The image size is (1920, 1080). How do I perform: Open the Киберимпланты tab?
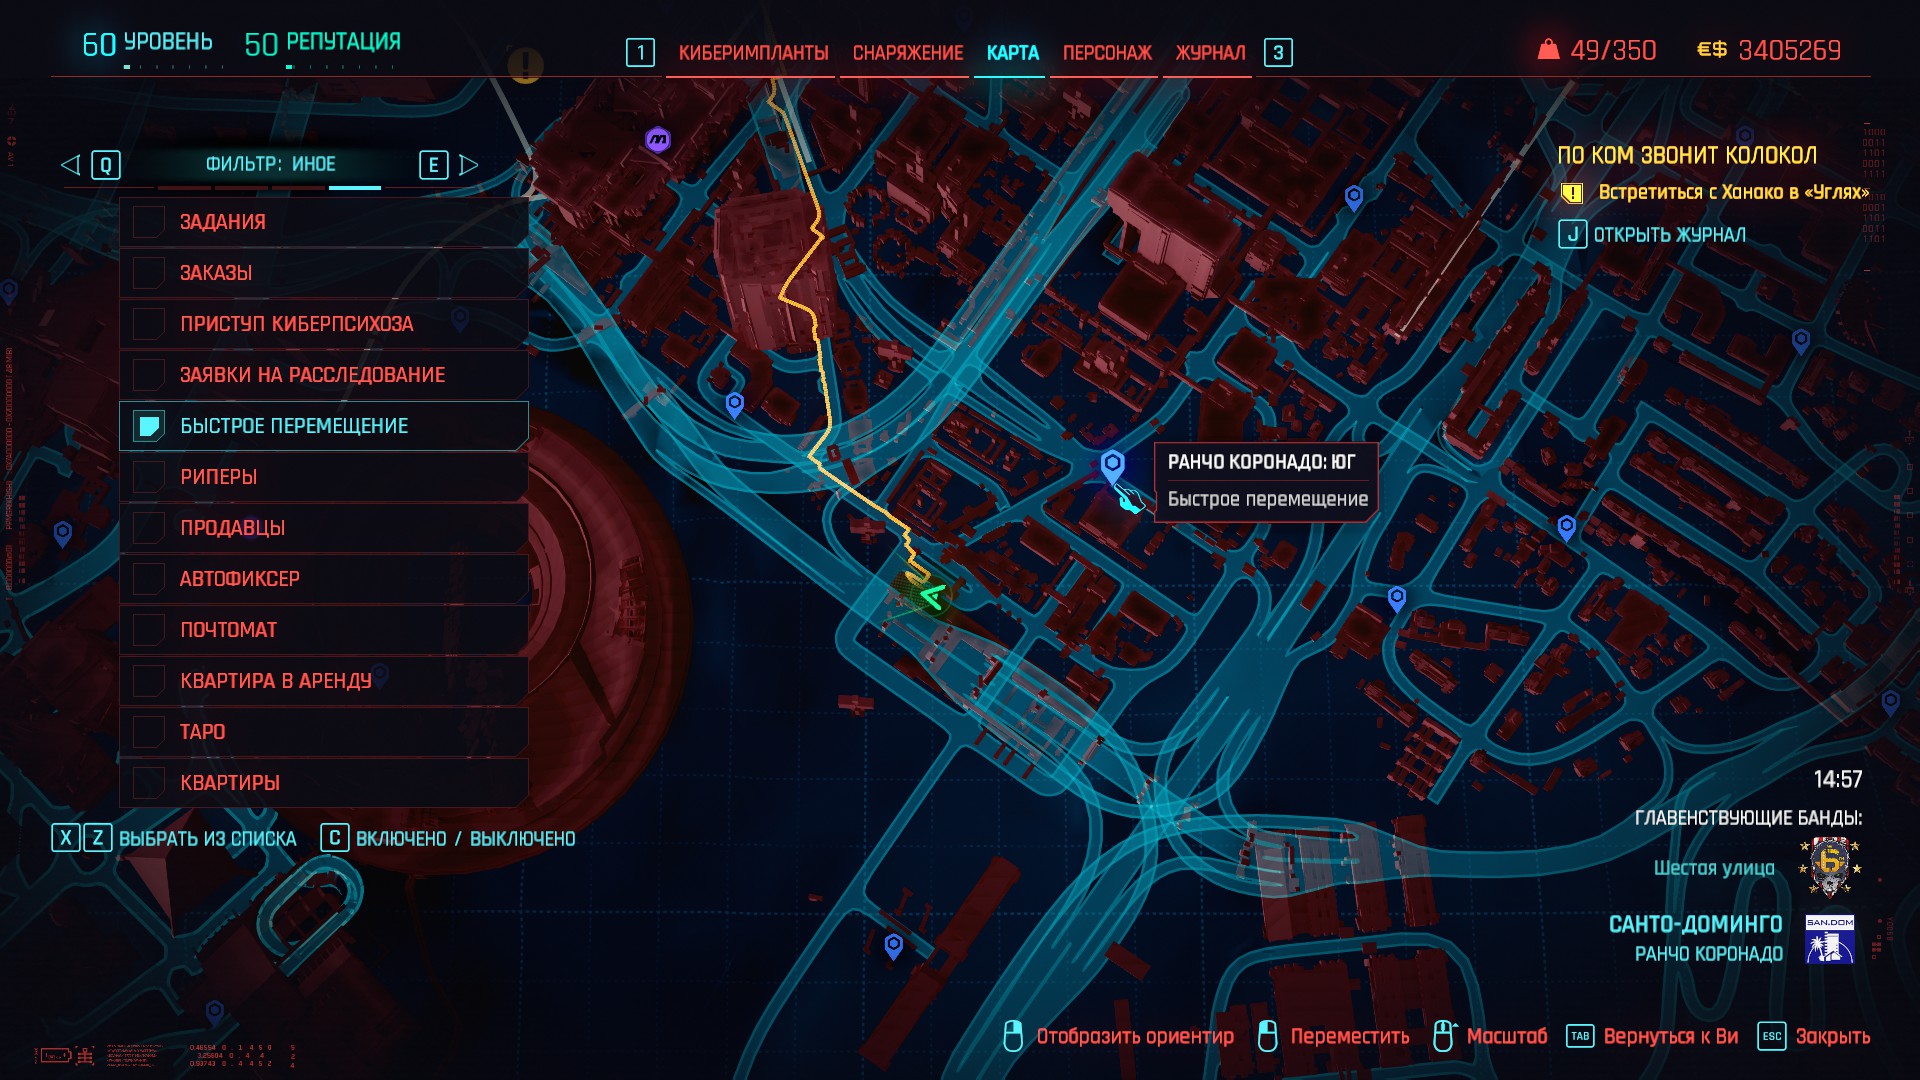(753, 53)
